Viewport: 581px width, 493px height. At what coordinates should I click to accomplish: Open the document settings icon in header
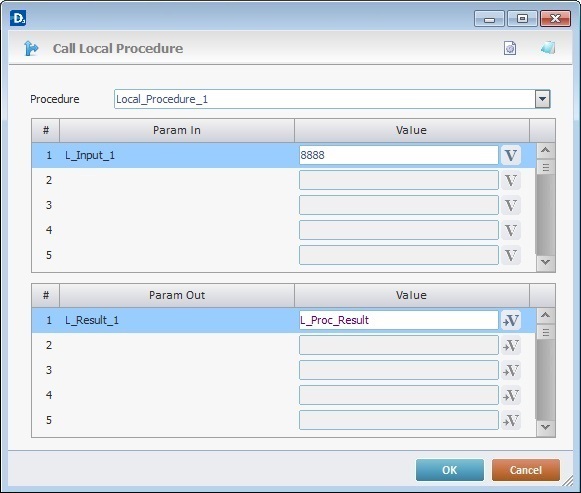[510, 48]
